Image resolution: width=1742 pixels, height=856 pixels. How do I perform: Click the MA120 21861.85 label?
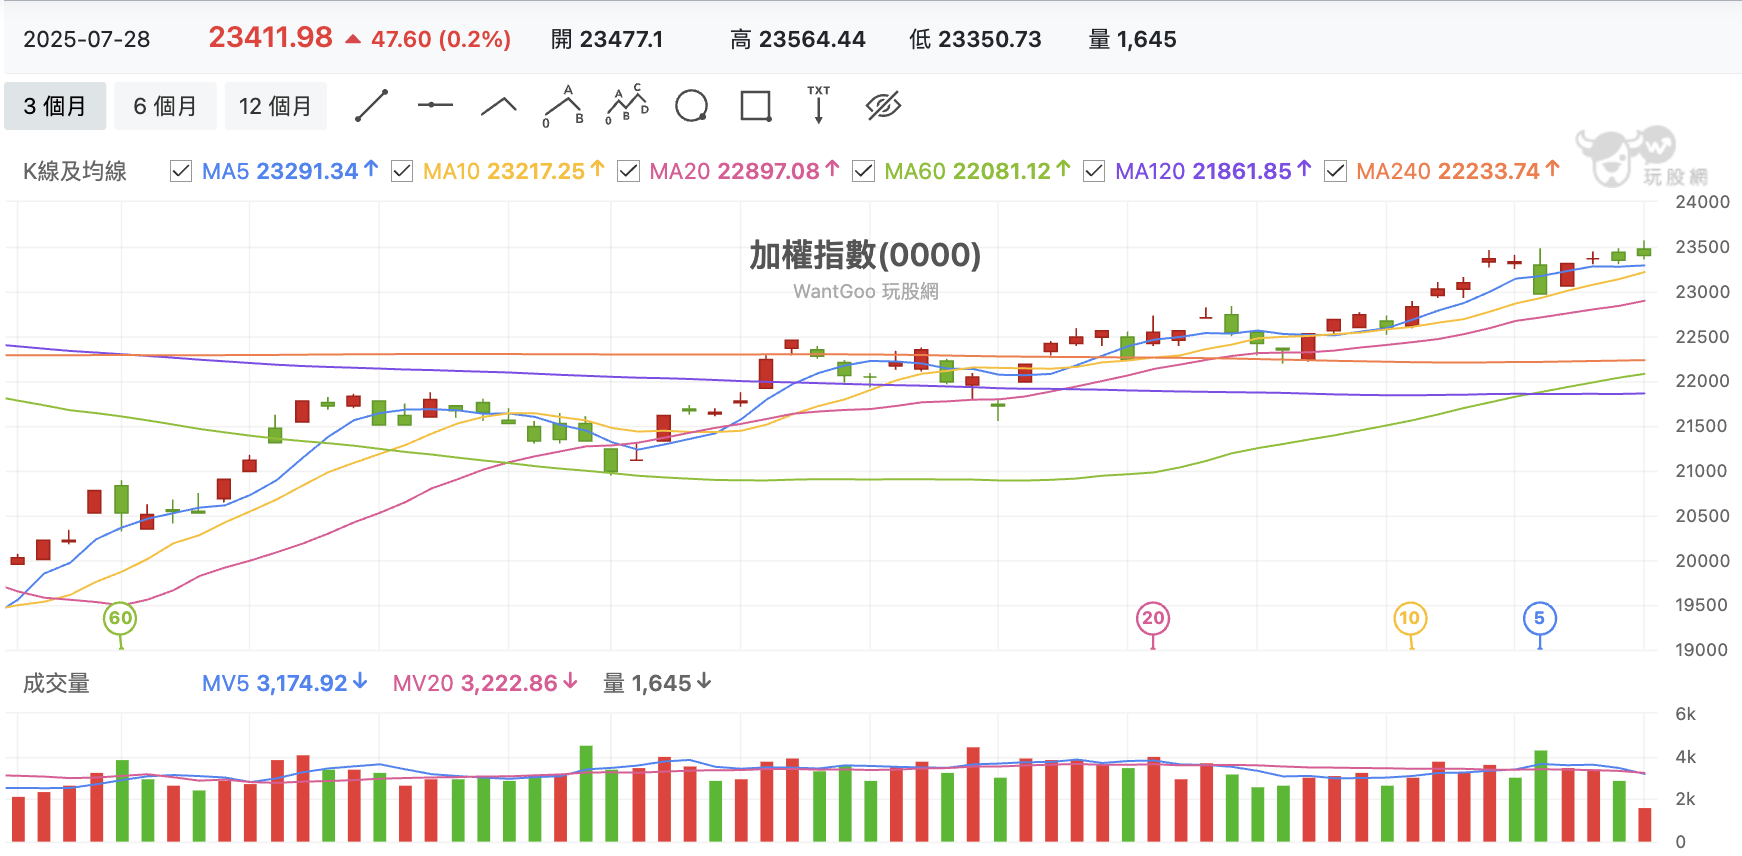click(x=1213, y=171)
